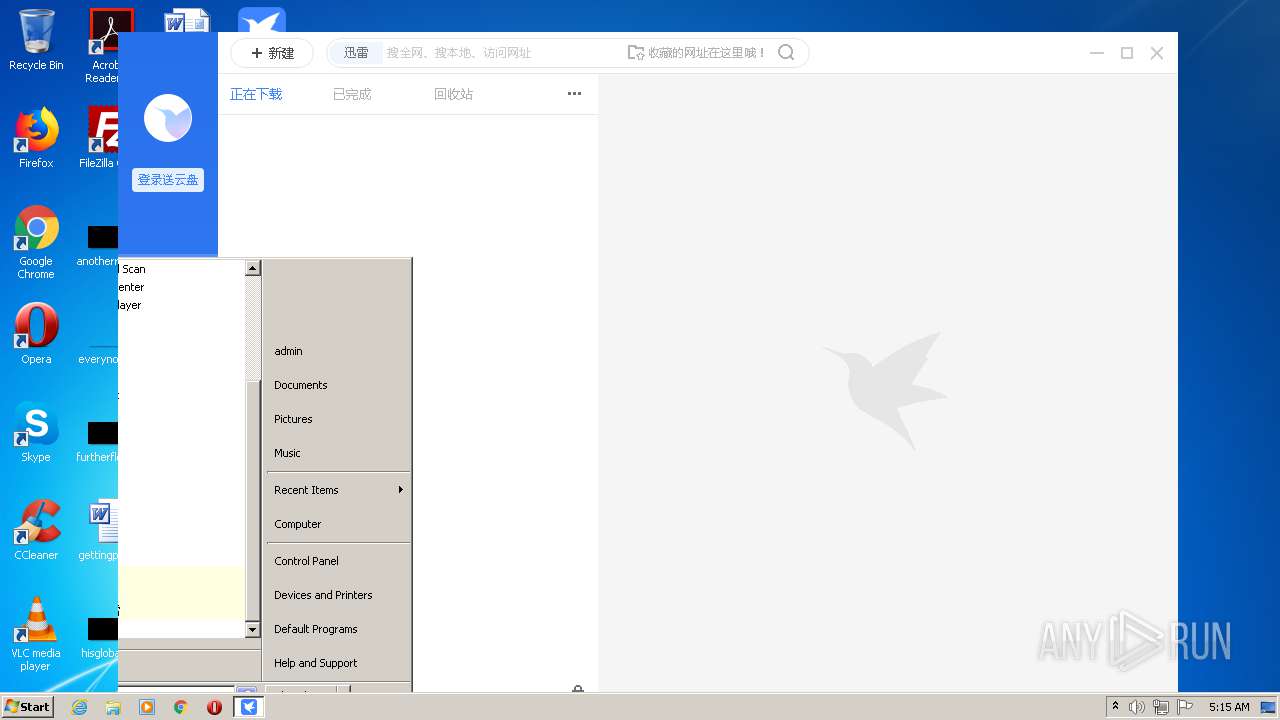Click the taskbar clock 5:15 AM

pyautogui.click(x=1229, y=707)
